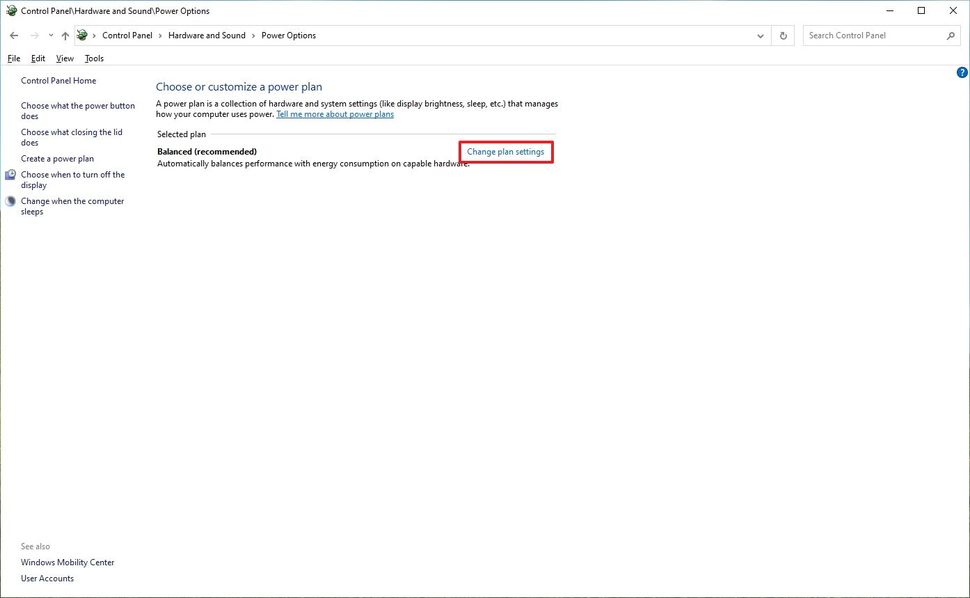Click the Up one level arrow
The height and width of the screenshot is (598, 970).
(65, 35)
